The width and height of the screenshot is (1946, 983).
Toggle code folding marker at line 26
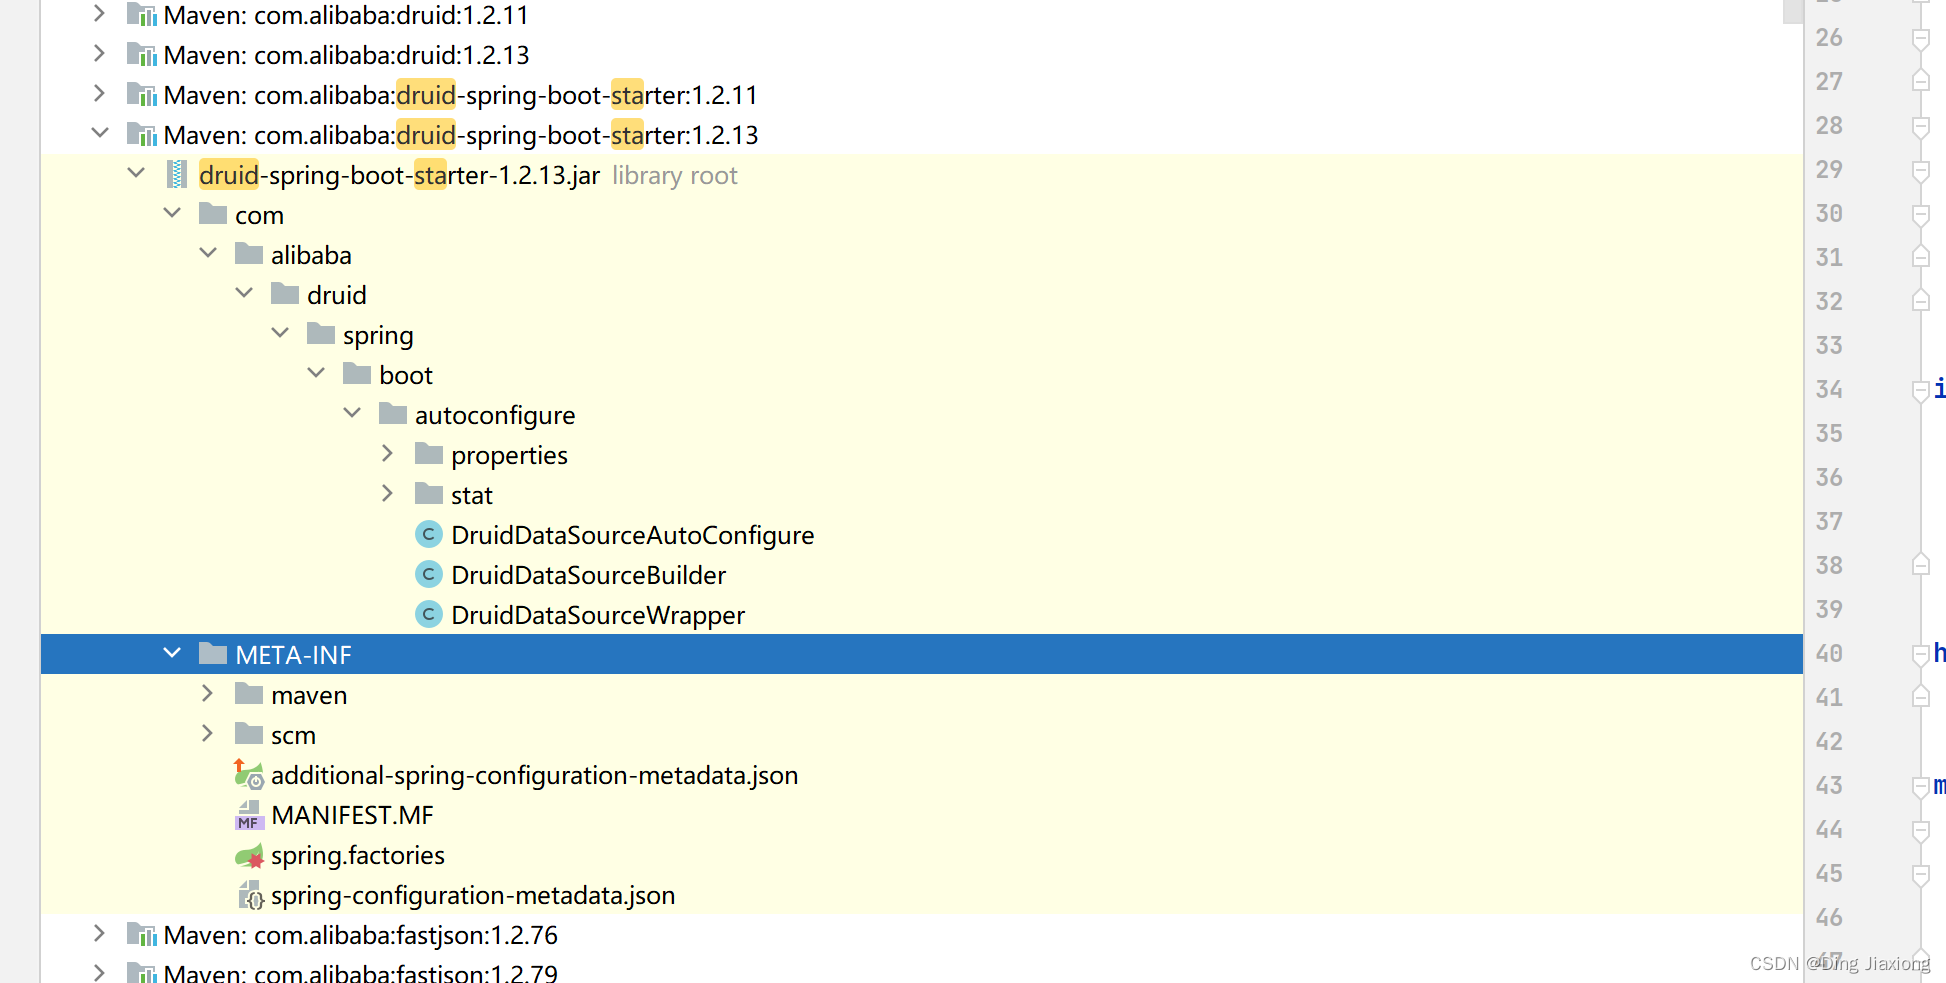tap(1920, 38)
